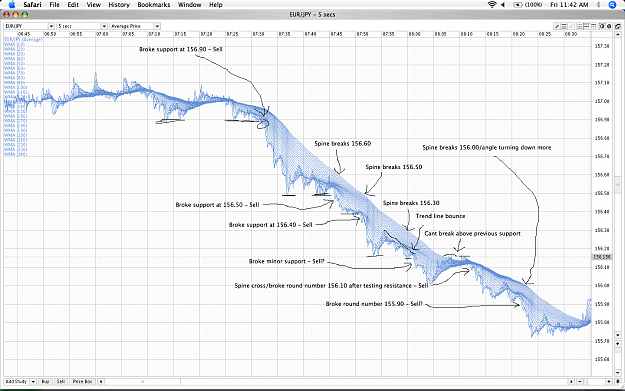Click the 08:00 time axis label
The image size is (625, 391).
[414, 34]
